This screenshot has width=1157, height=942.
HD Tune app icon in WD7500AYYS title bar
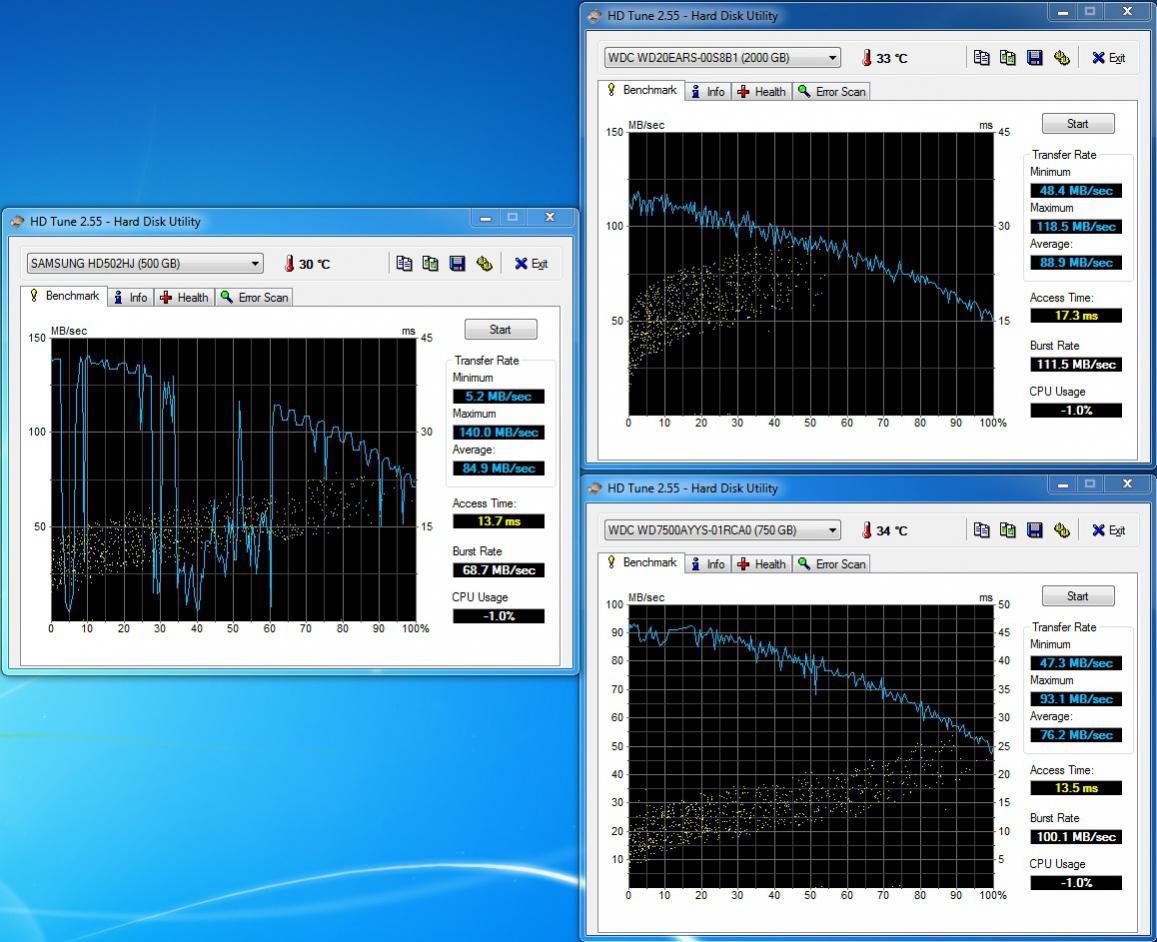click(x=595, y=488)
